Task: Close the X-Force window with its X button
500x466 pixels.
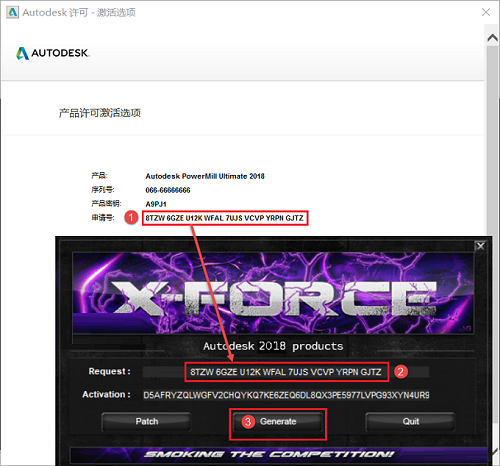Action: click(x=480, y=246)
